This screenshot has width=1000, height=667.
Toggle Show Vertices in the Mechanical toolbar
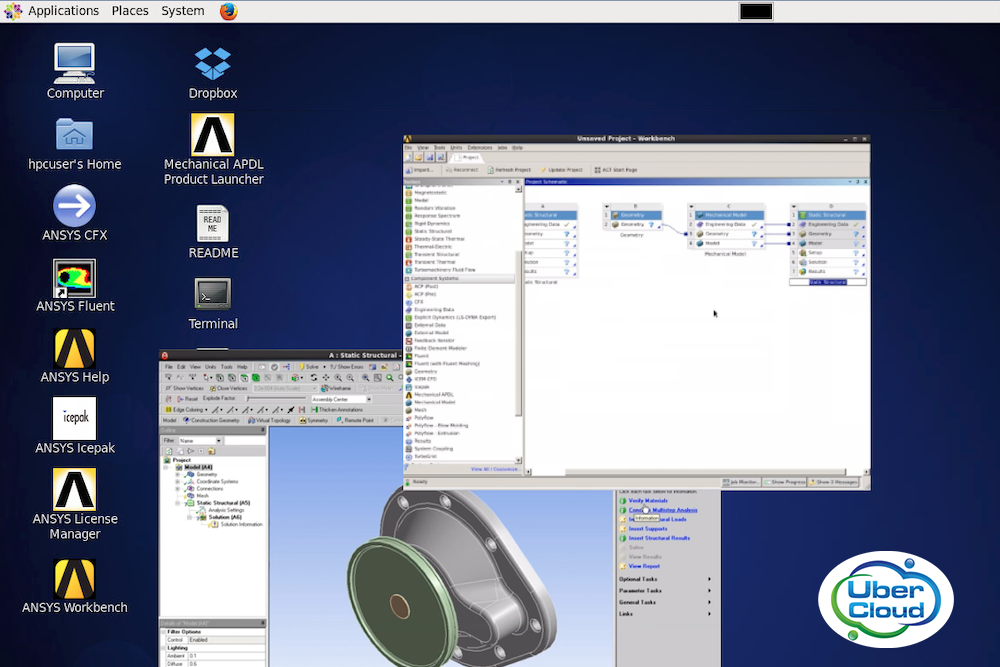coord(184,388)
